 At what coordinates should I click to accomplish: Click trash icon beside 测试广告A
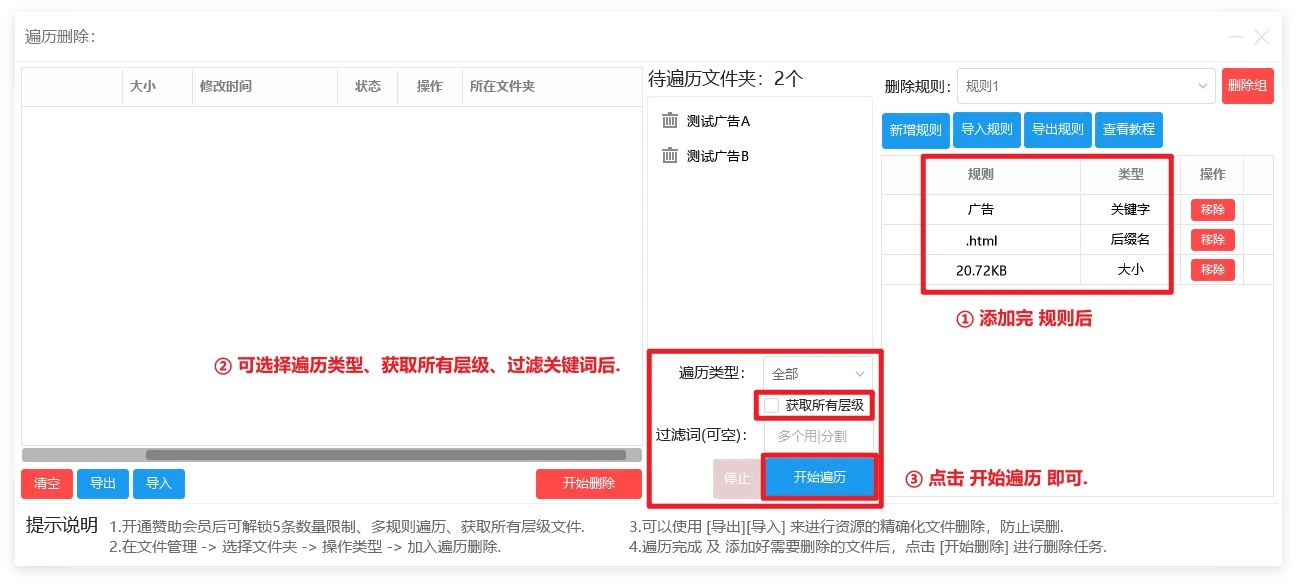pyautogui.click(x=669, y=121)
